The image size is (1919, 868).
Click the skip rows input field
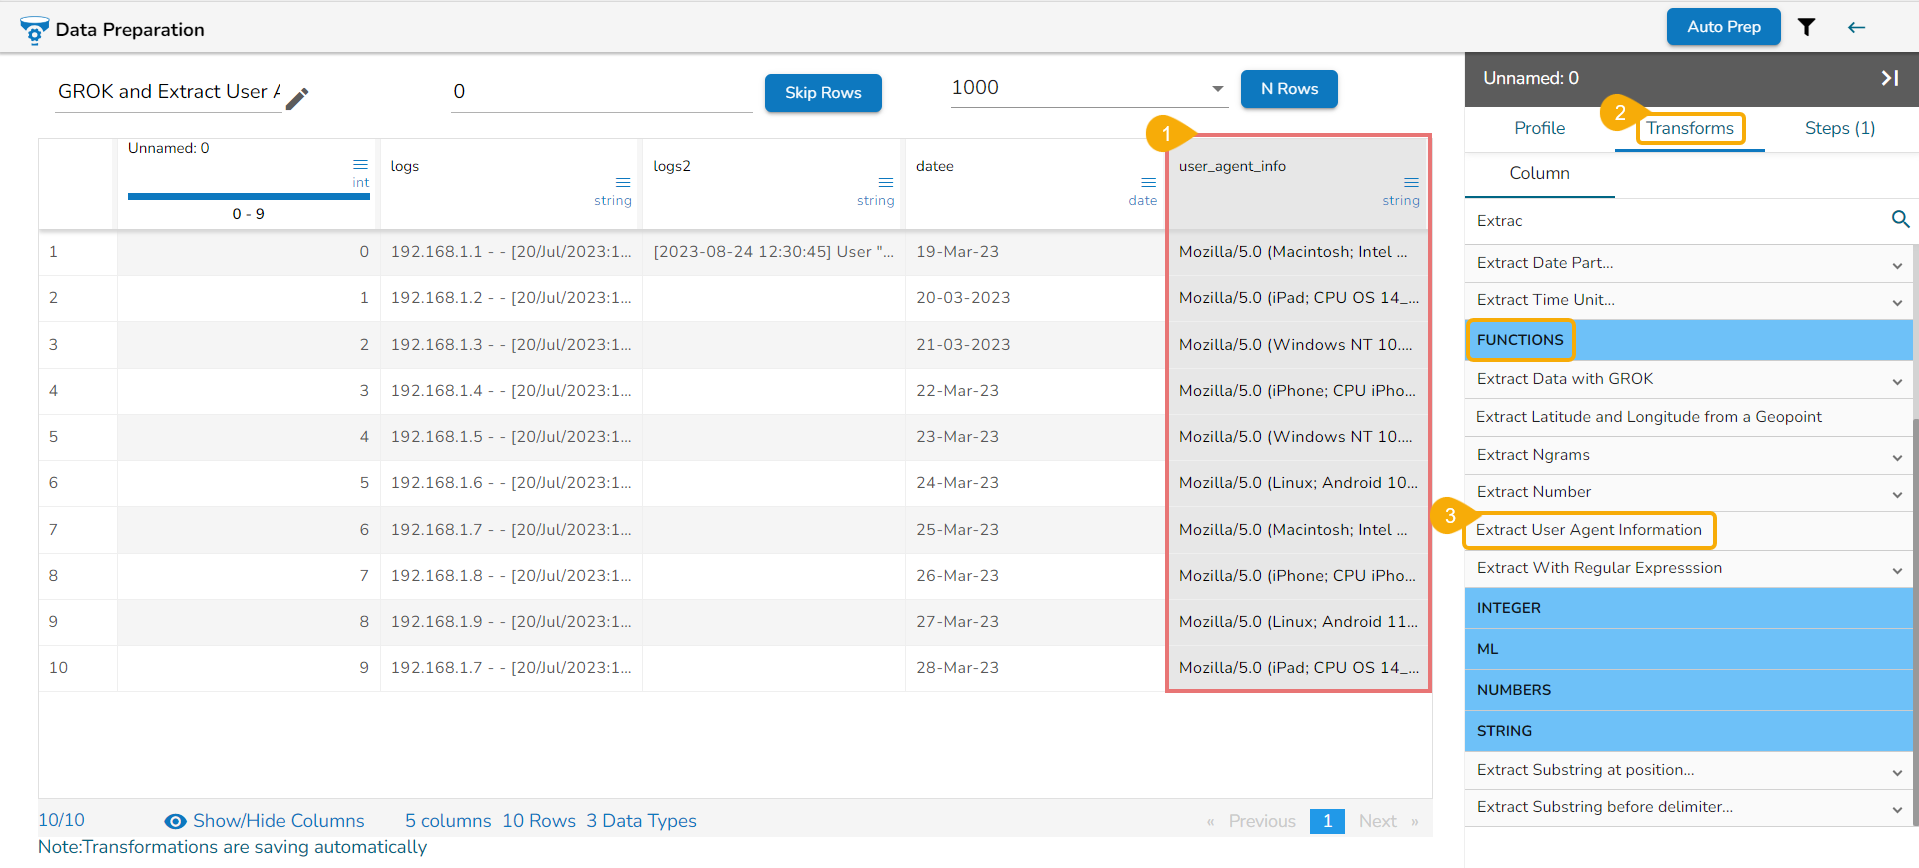point(601,92)
